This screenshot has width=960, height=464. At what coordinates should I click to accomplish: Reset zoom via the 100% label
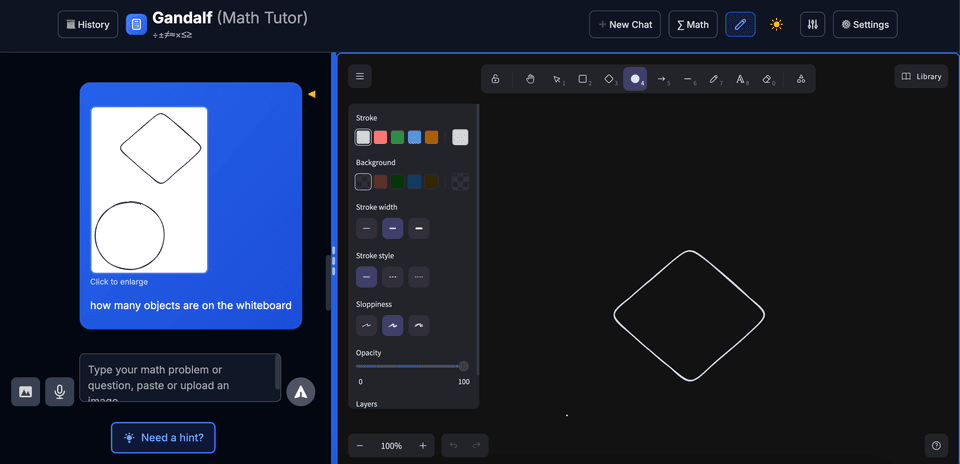391,446
